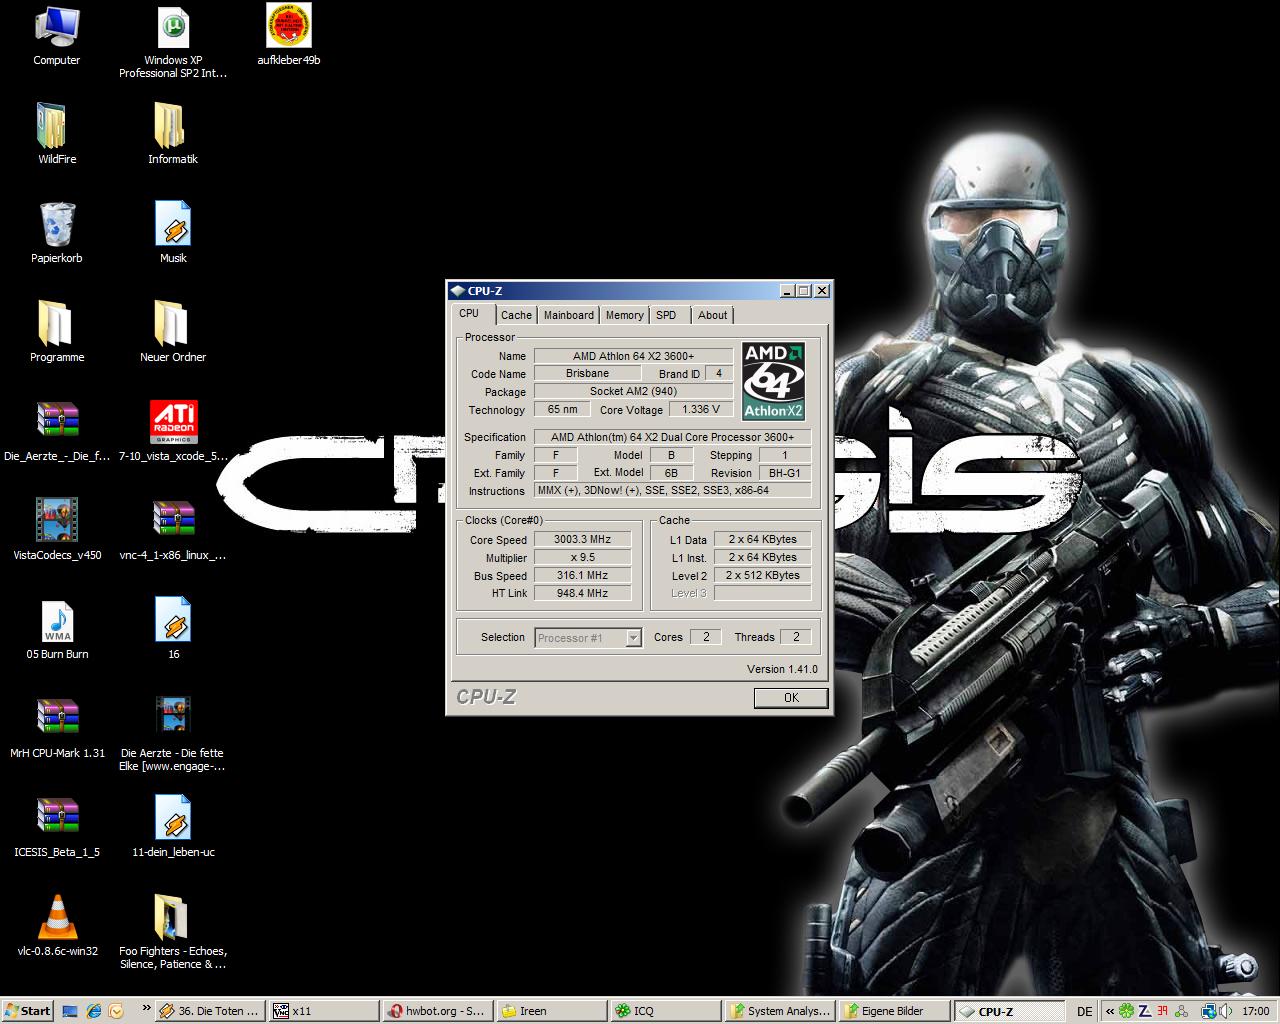The width and height of the screenshot is (1280, 1024).
Task: Expand hidden tray icons with the chevron
Action: (x=1110, y=1011)
